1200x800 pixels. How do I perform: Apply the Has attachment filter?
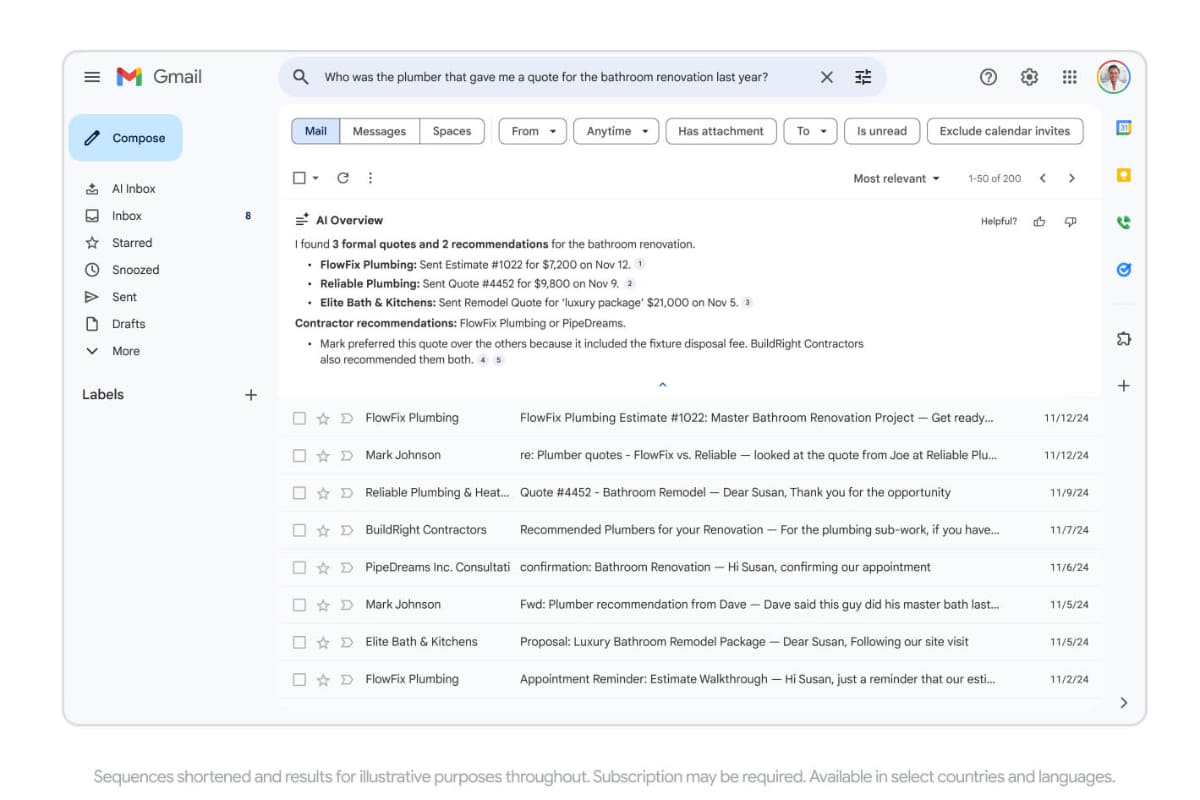click(720, 131)
